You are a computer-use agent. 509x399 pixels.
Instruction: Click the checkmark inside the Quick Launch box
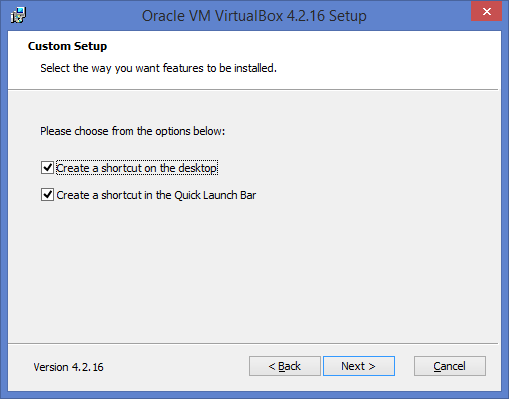point(47,194)
